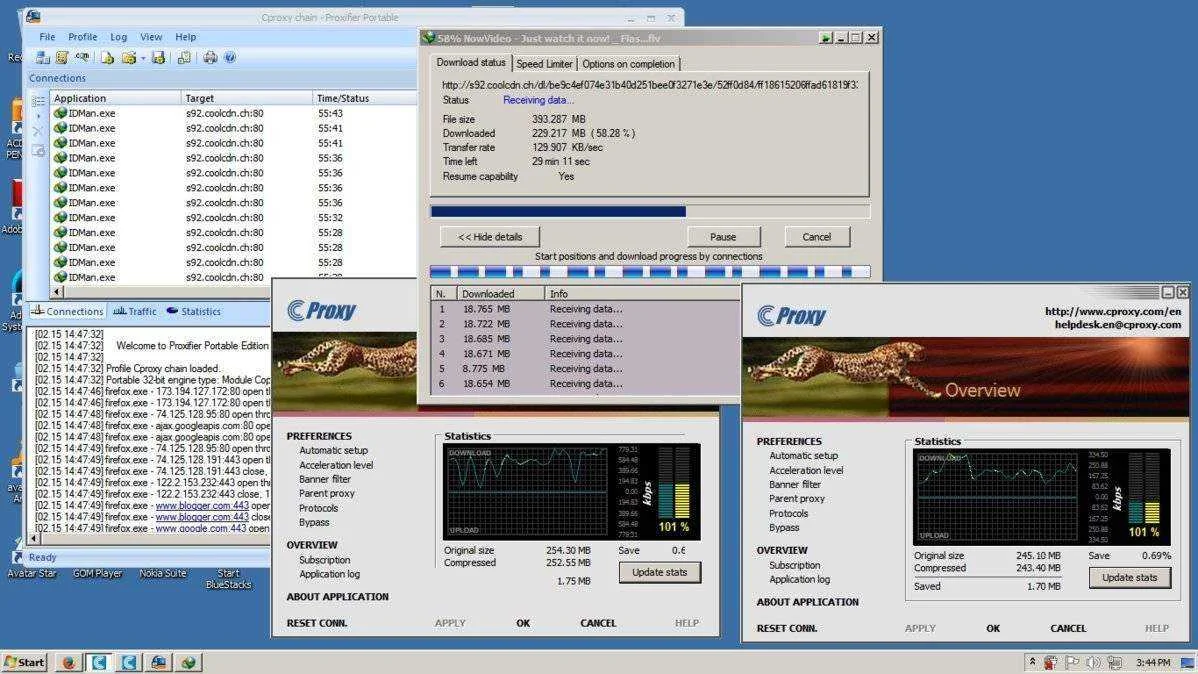
Task: Open the Proxification Rules toolbar icon
Action: click(62, 57)
